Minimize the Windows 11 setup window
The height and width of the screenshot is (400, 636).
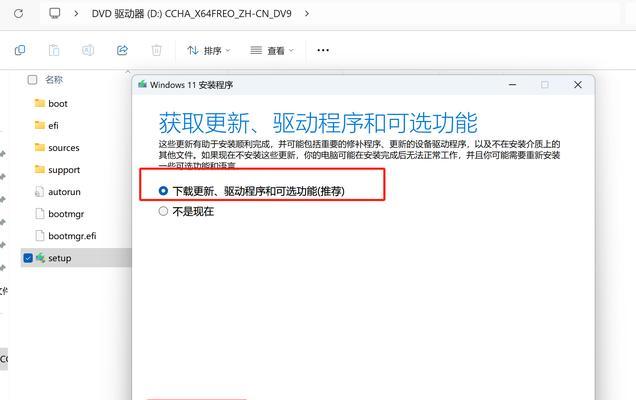coord(513,84)
